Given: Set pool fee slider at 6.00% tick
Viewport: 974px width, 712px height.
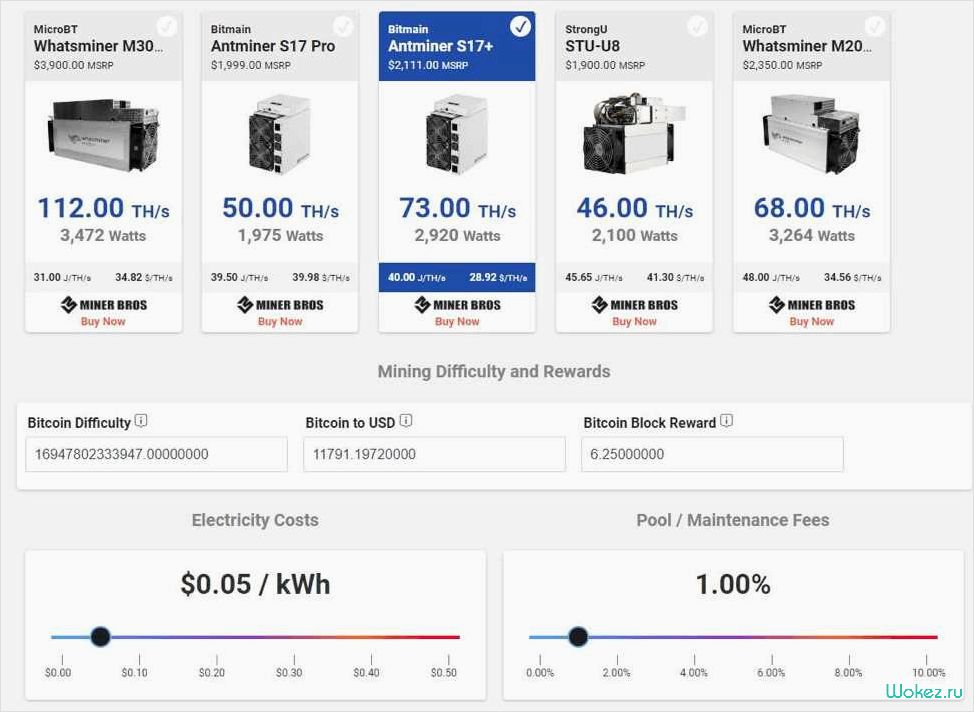Looking at the screenshot, I should 771,637.
